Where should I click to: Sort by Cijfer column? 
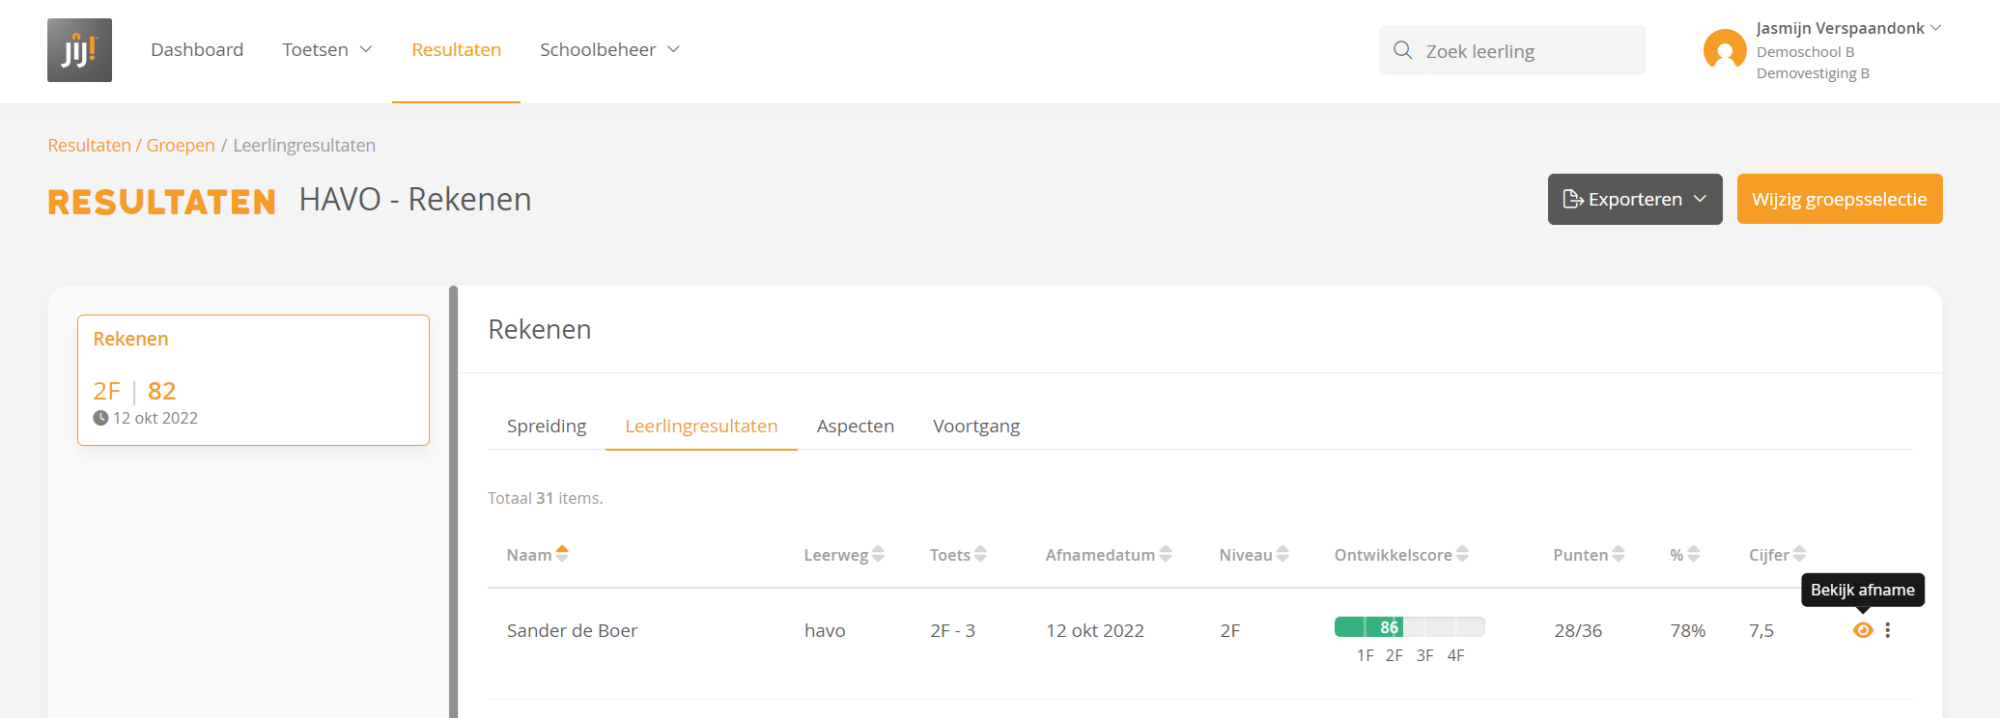[x=1777, y=554]
